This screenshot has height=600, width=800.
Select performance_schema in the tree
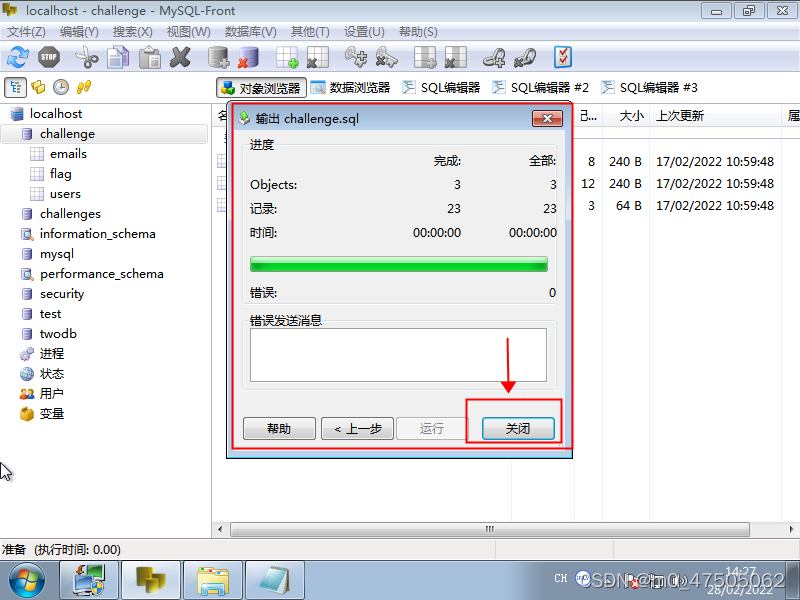point(102,274)
